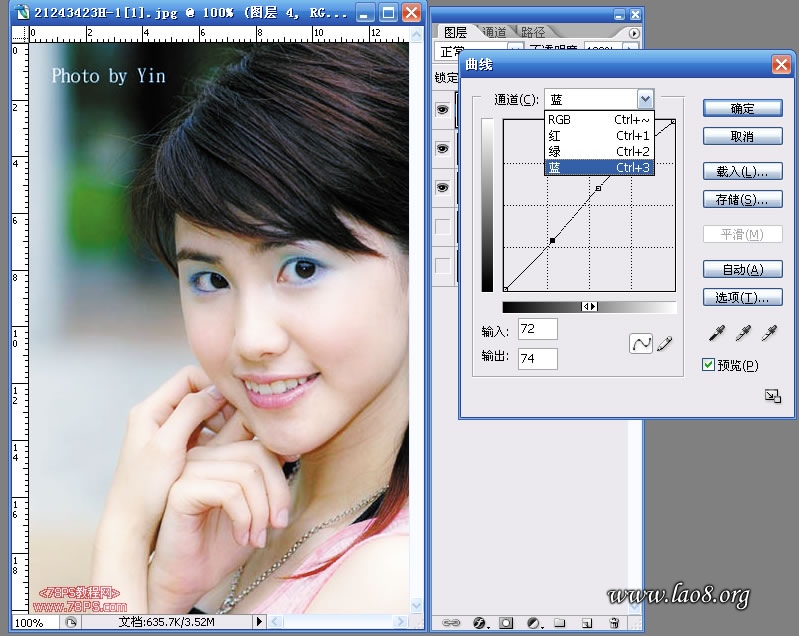Delete layer with the trash icon
The height and width of the screenshot is (636, 799).
click(x=614, y=622)
